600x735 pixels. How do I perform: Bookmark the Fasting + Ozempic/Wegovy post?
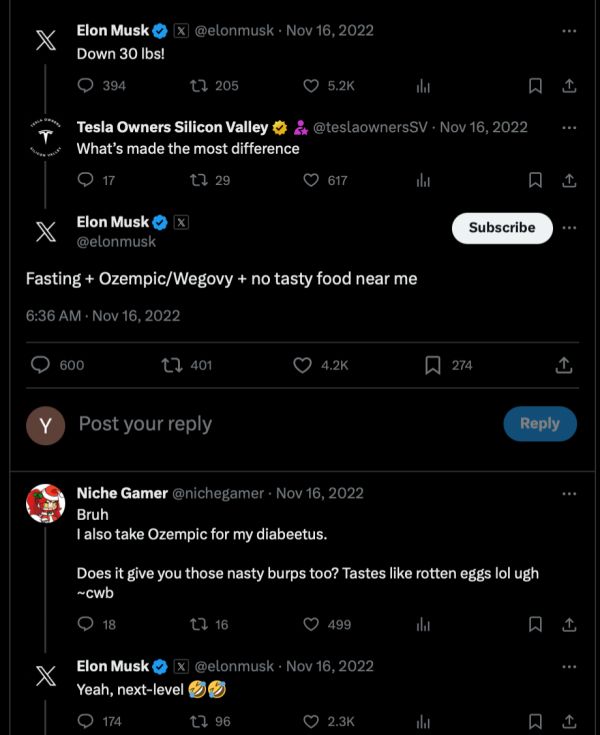433,365
